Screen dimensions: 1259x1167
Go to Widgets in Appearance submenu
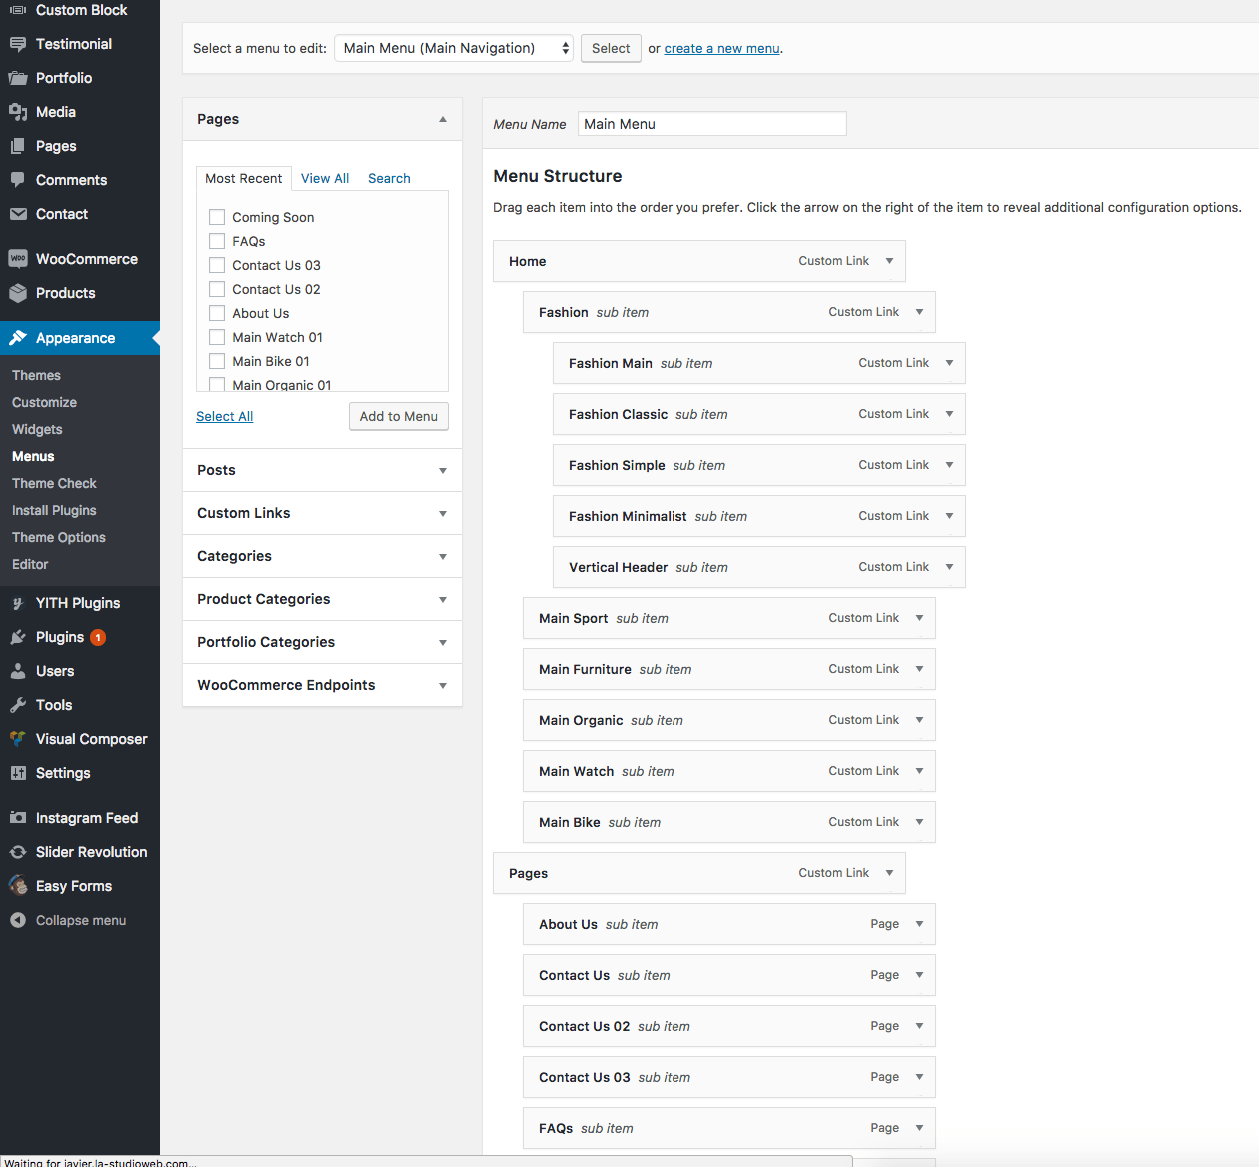(37, 429)
